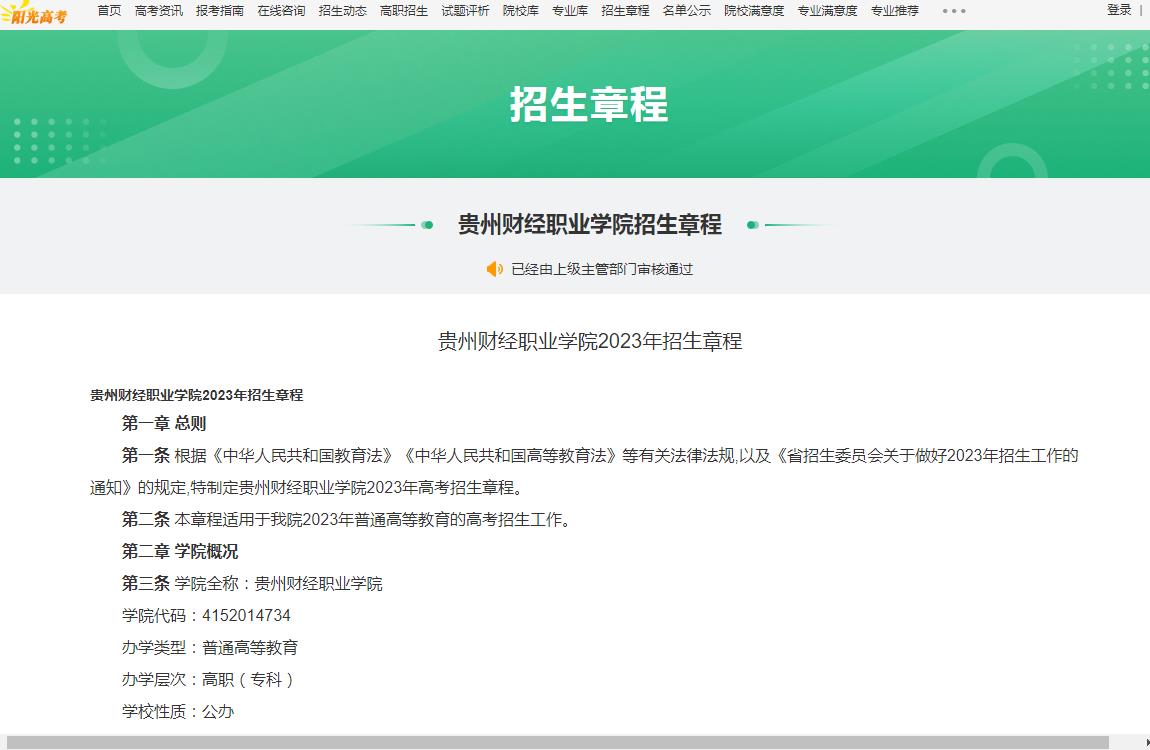Open 试题评析 from the nav bar

click(x=465, y=11)
